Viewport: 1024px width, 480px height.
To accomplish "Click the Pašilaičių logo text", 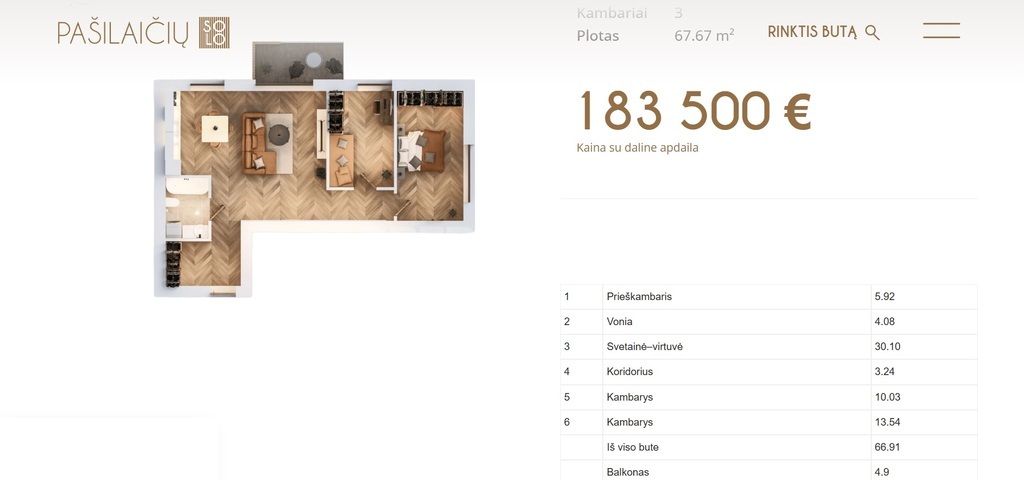I will [123, 33].
